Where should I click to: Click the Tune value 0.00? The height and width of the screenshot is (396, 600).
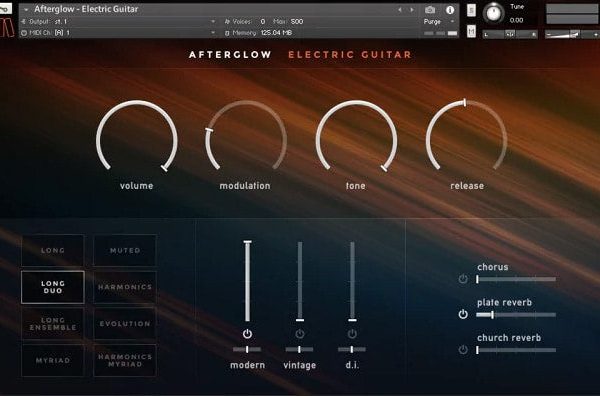[516, 20]
